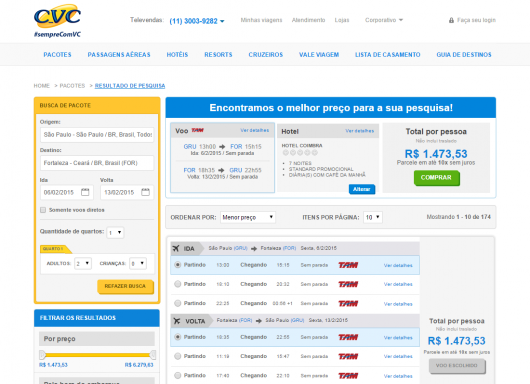530x384 pixels.
Task: Open the Ida date calendar icon
Action: pyautogui.click(x=85, y=192)
